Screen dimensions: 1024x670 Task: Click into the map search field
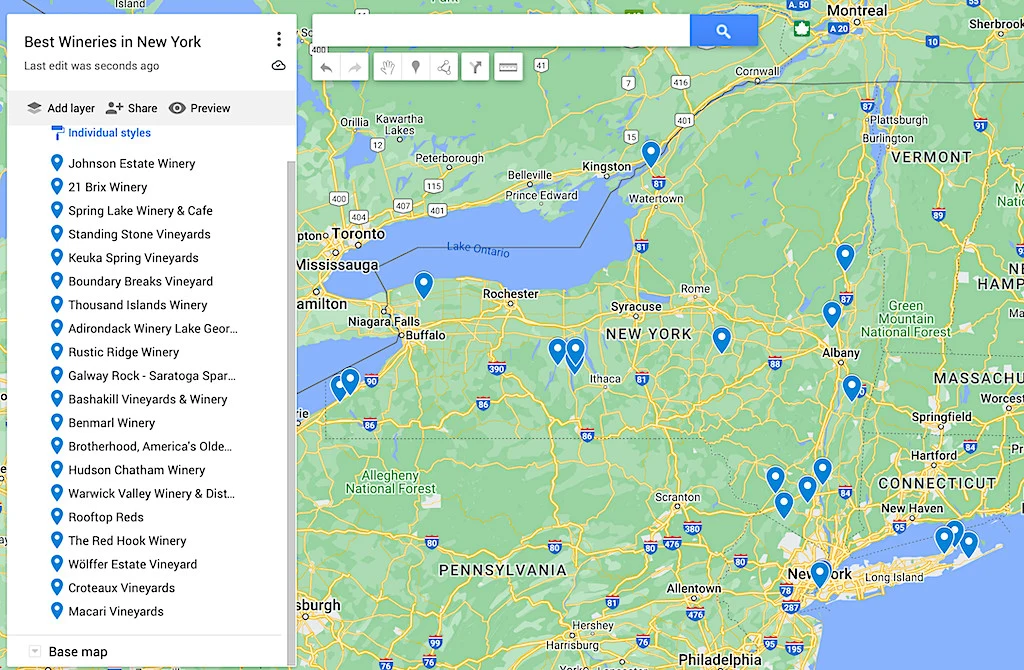501,31
